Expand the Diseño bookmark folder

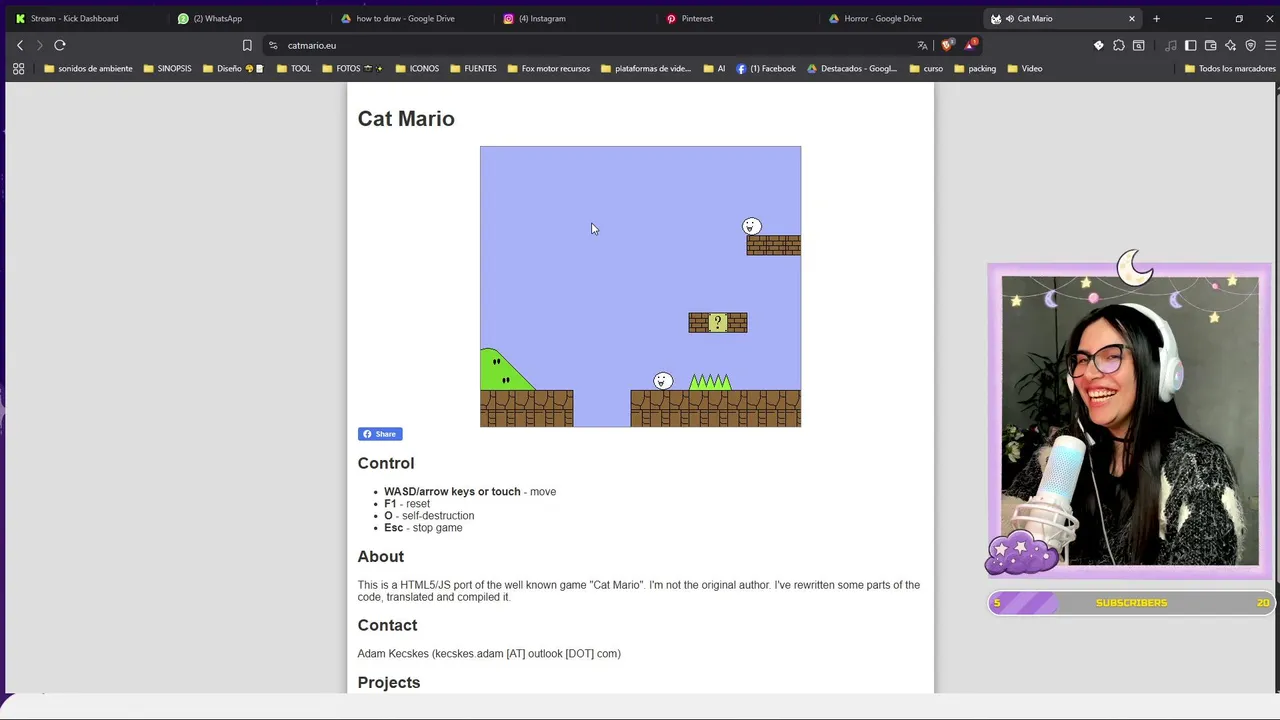[233, 69]
